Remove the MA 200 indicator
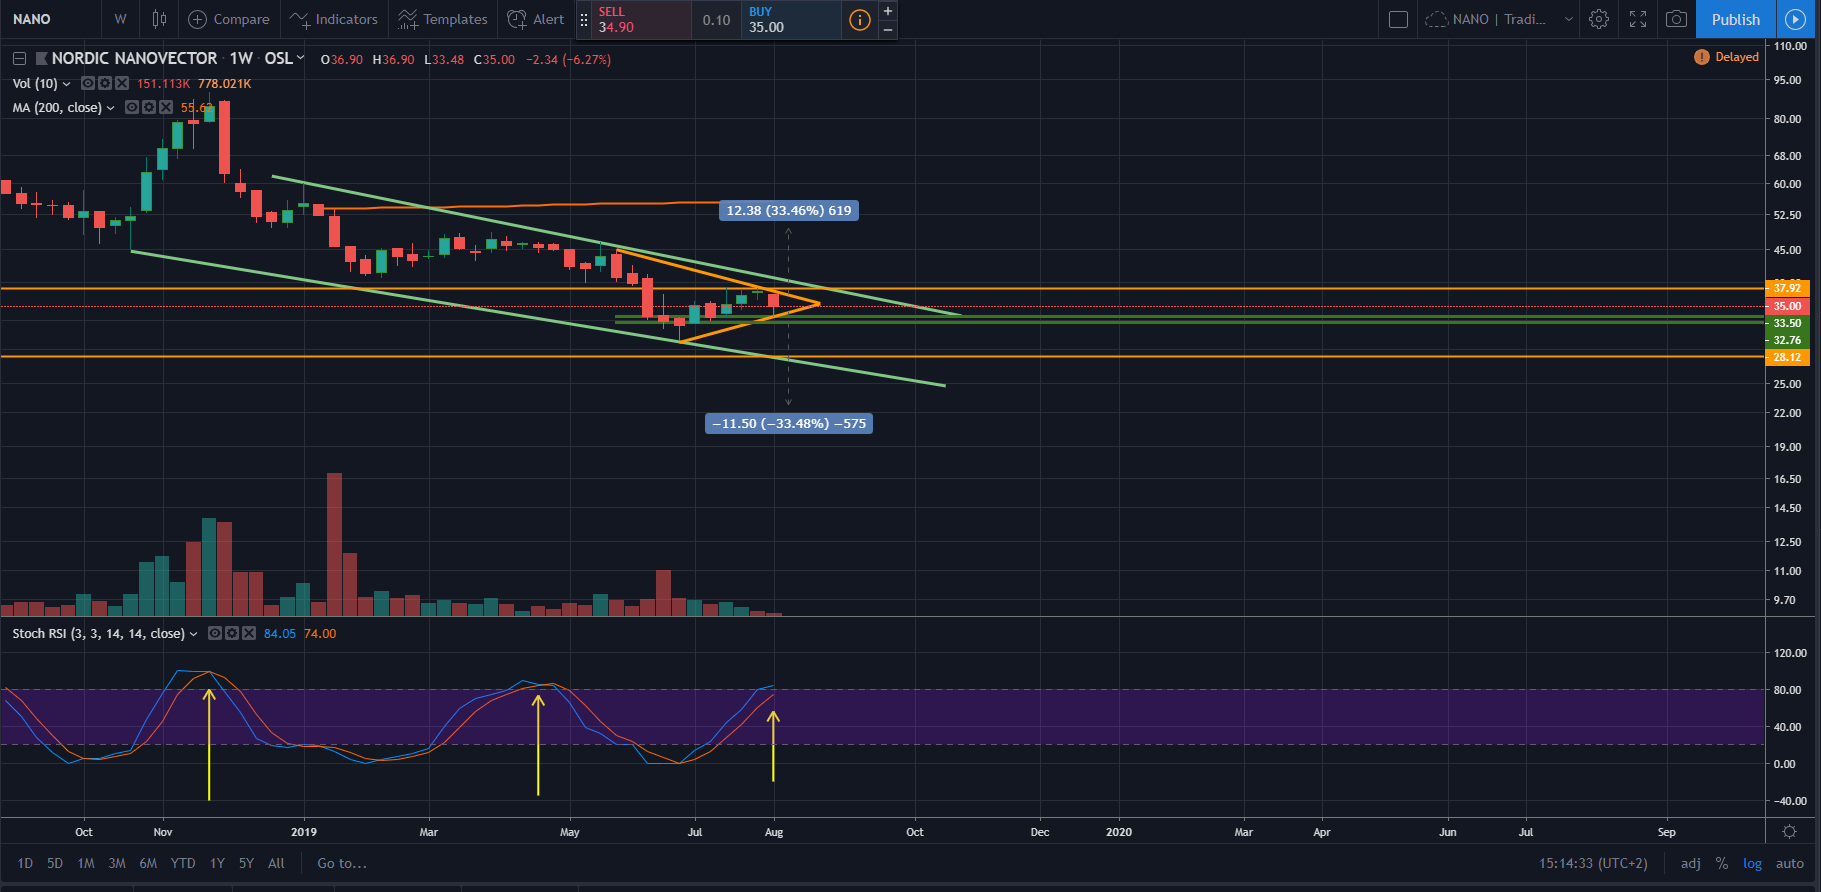Screen dimensions: 1821x892 166,107
